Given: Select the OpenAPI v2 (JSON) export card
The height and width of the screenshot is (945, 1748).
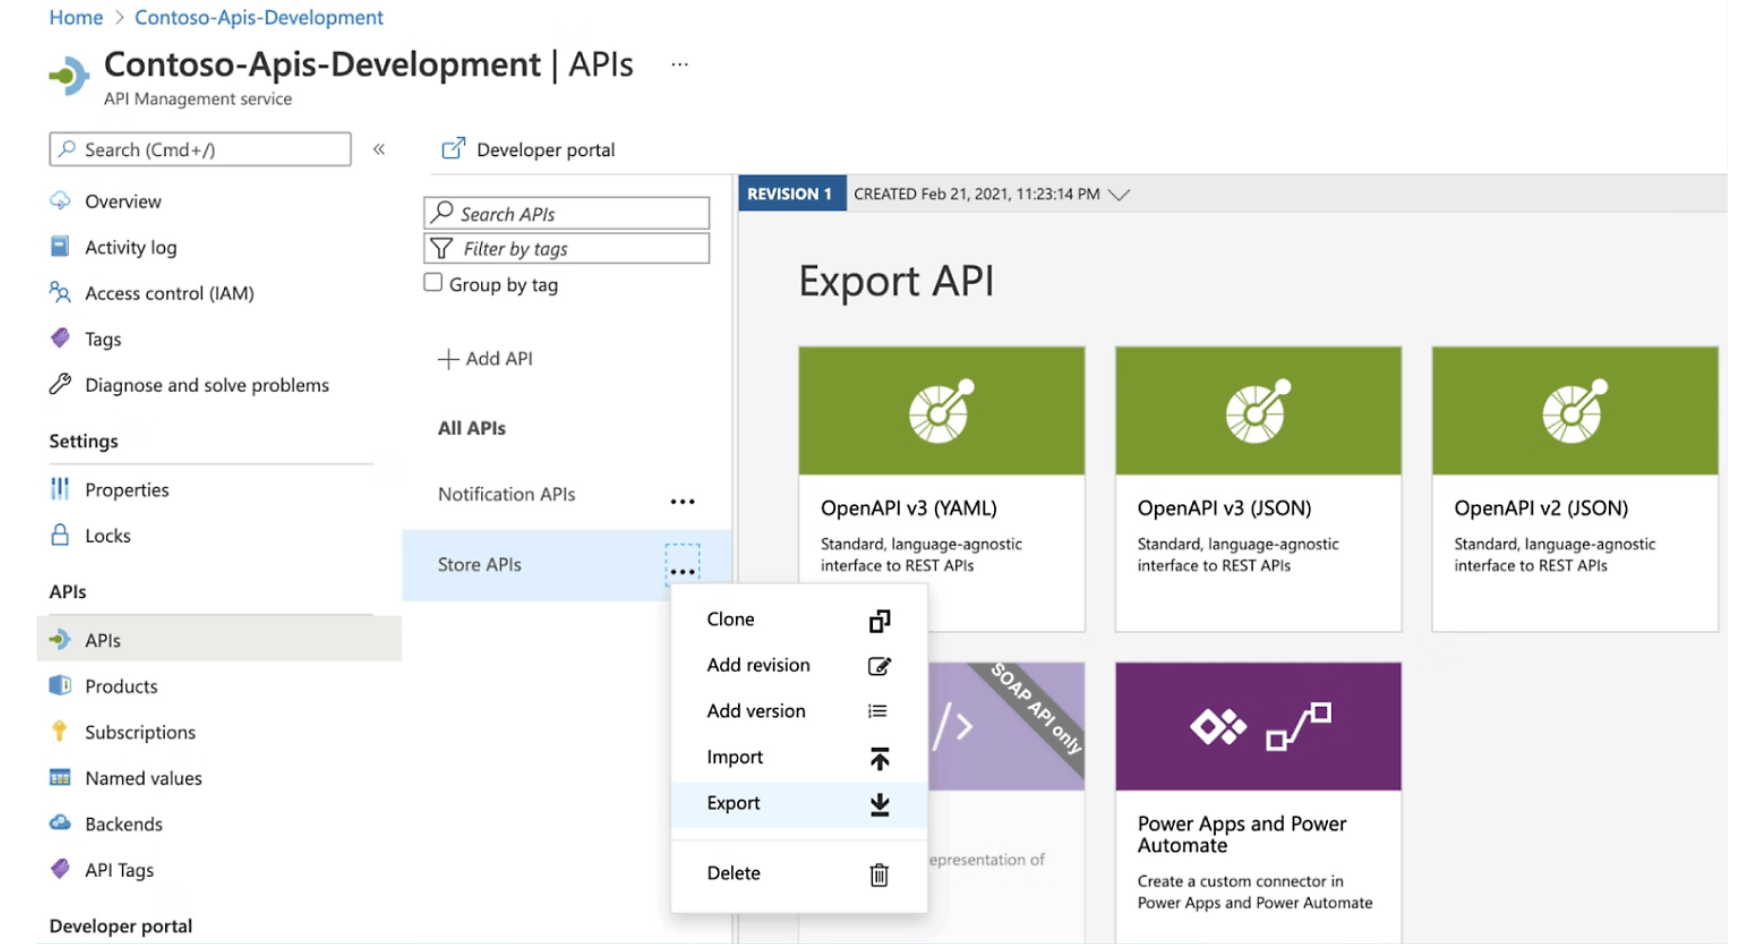Looking at the screenshot, I should tap(1575, 489).
